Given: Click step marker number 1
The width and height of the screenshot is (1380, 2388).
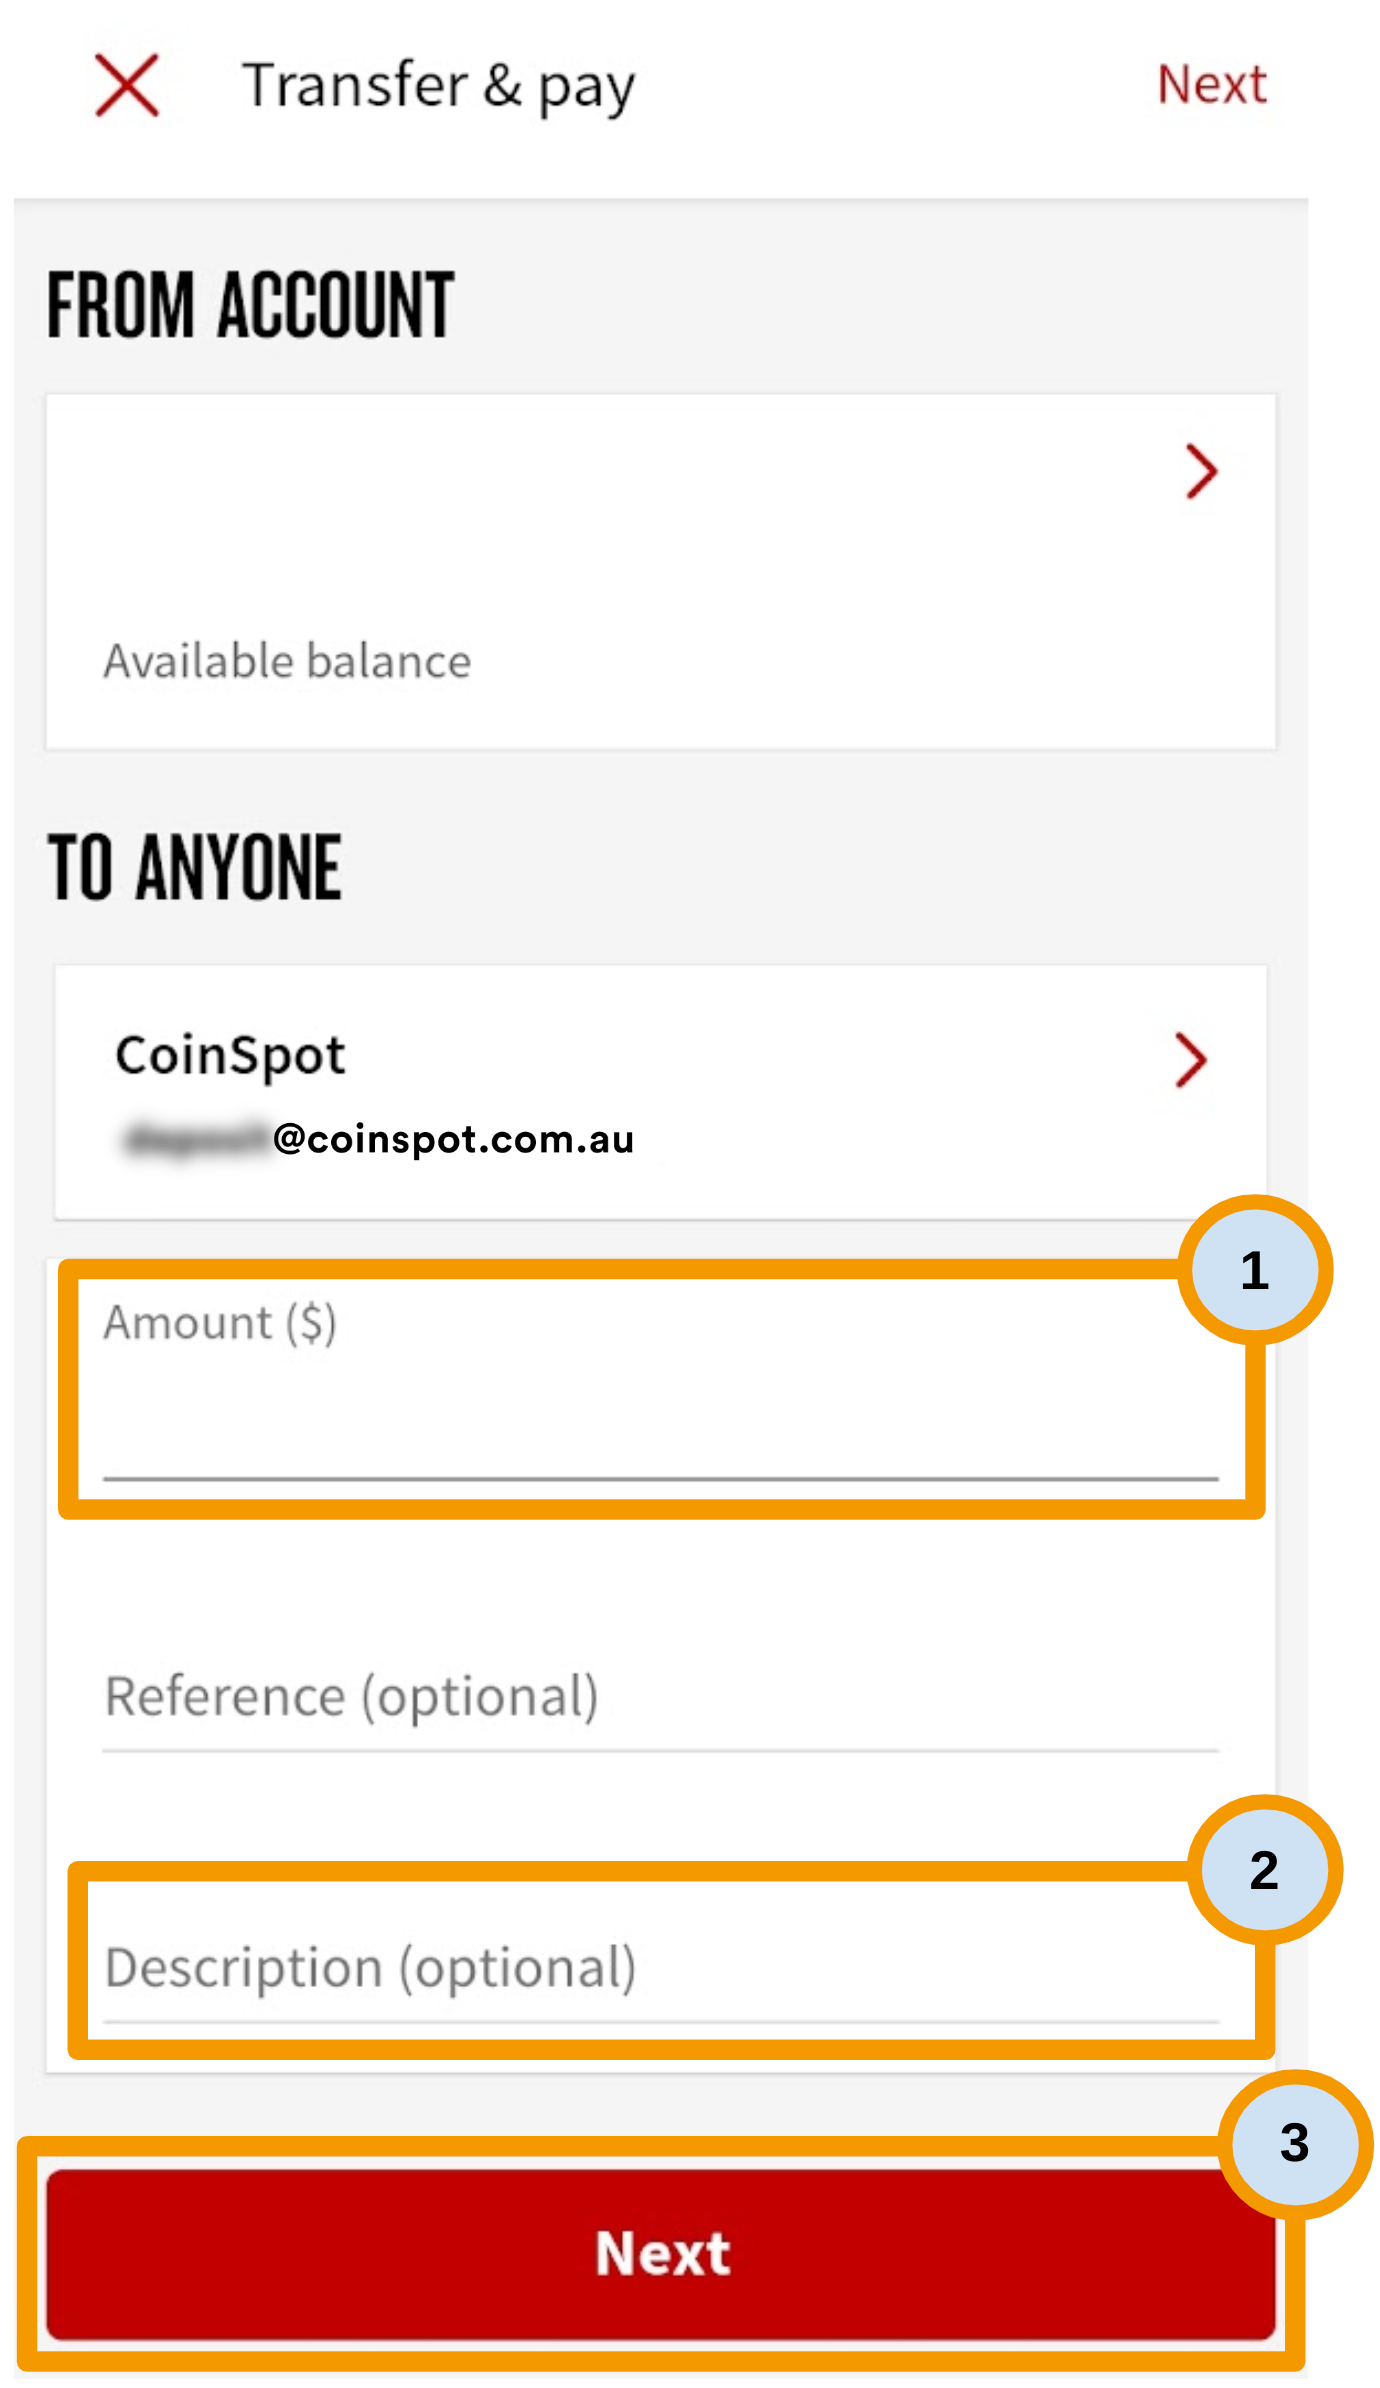Looking at the screenshot, I should 1255,1270.
